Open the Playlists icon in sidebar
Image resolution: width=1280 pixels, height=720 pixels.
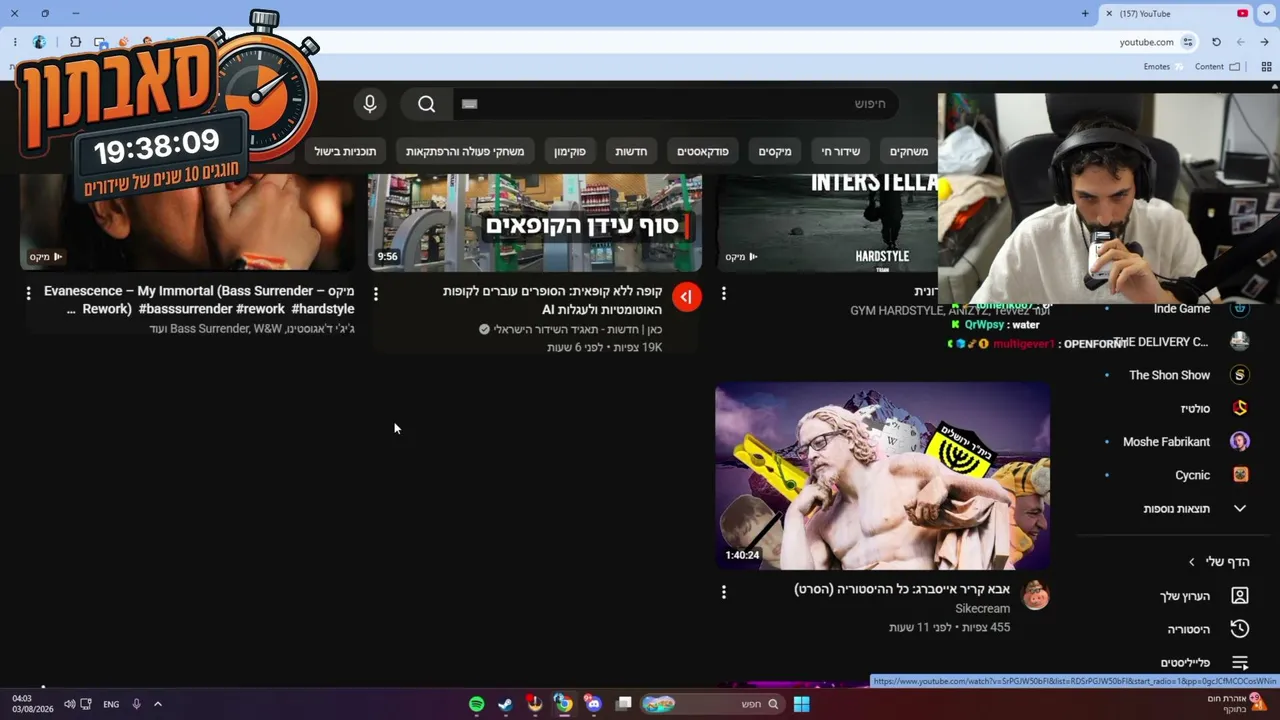(1240, 662)
